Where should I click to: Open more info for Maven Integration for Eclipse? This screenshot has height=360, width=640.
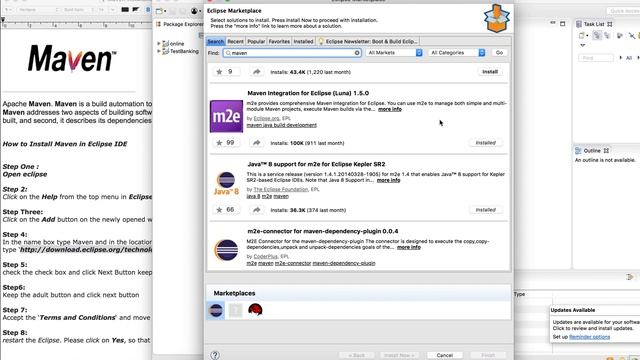click(390, 109)
